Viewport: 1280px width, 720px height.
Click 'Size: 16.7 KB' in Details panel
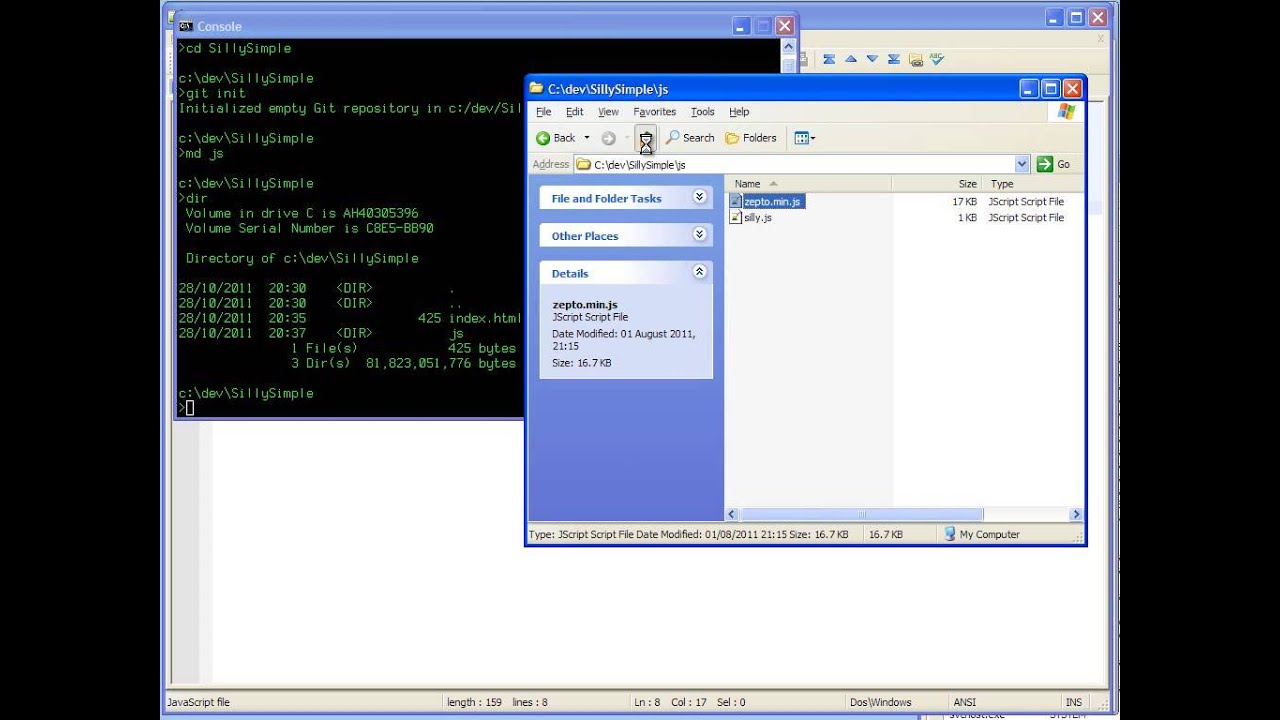[x=581, y=363]
